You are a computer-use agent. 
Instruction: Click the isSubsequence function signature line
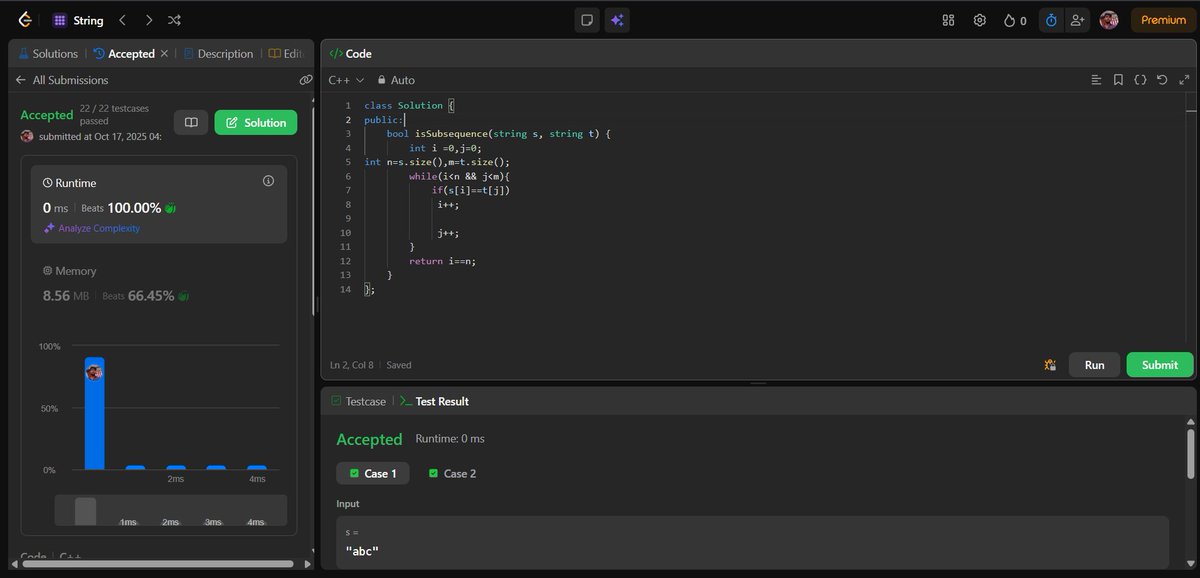coord(498,133)
